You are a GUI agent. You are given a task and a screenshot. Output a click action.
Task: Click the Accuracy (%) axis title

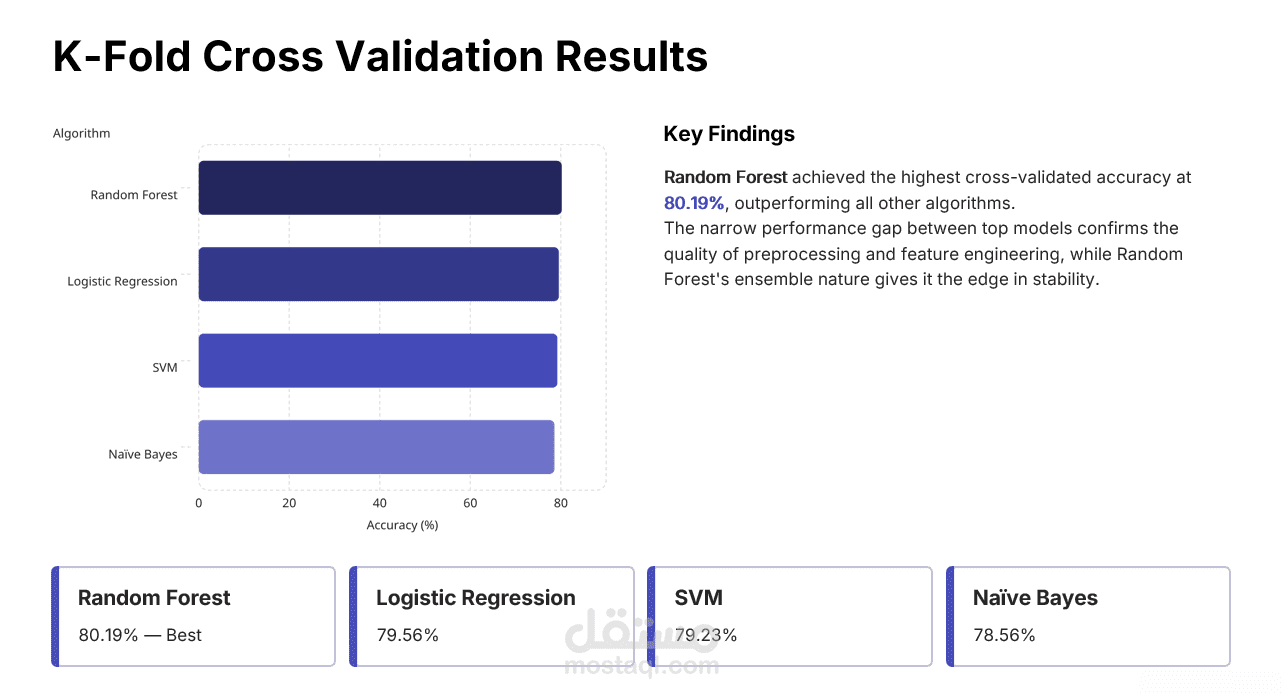click(402, 525)
